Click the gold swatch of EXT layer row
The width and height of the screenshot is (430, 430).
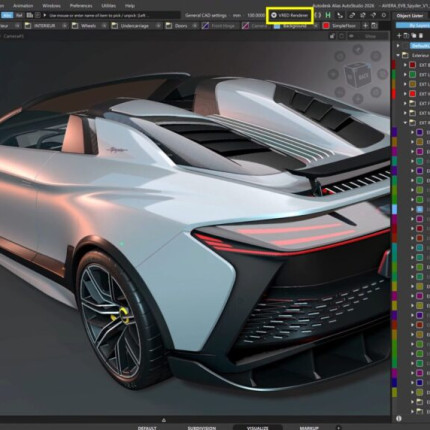coord(413,84)
